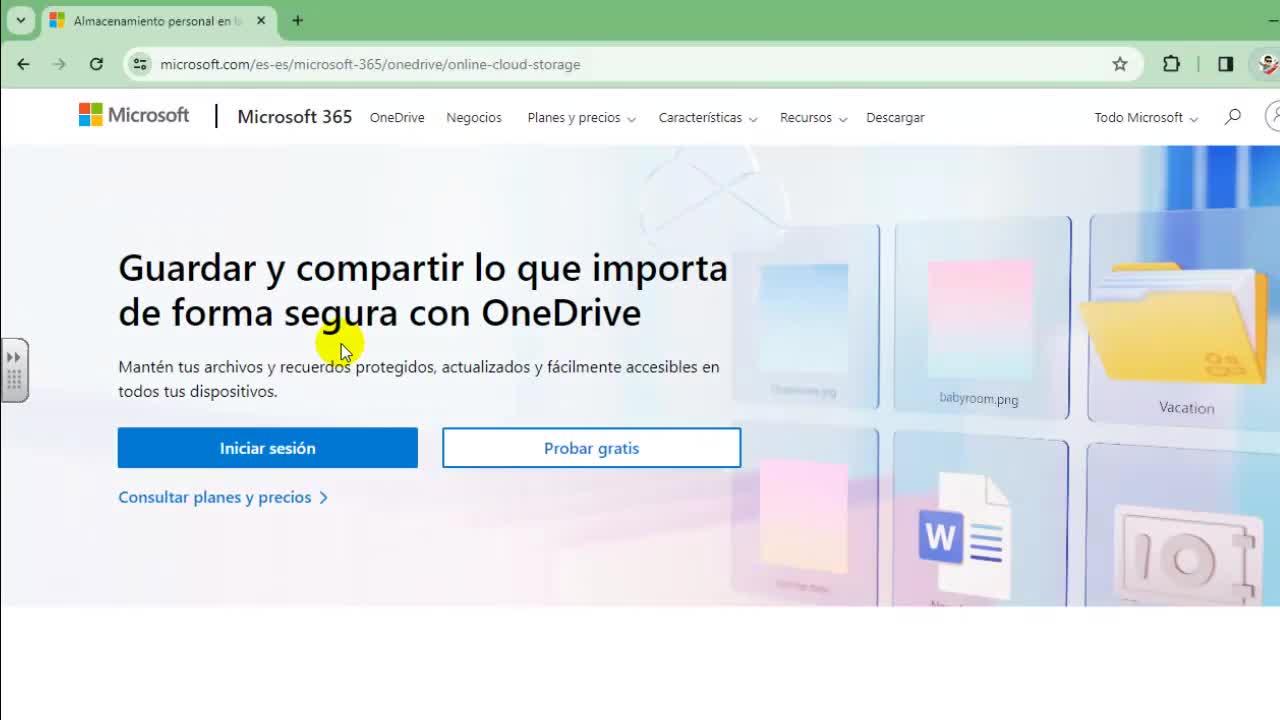Click the personal vault safe tile
This screenshot has height=720, width=1280.
click(1183, 524)
